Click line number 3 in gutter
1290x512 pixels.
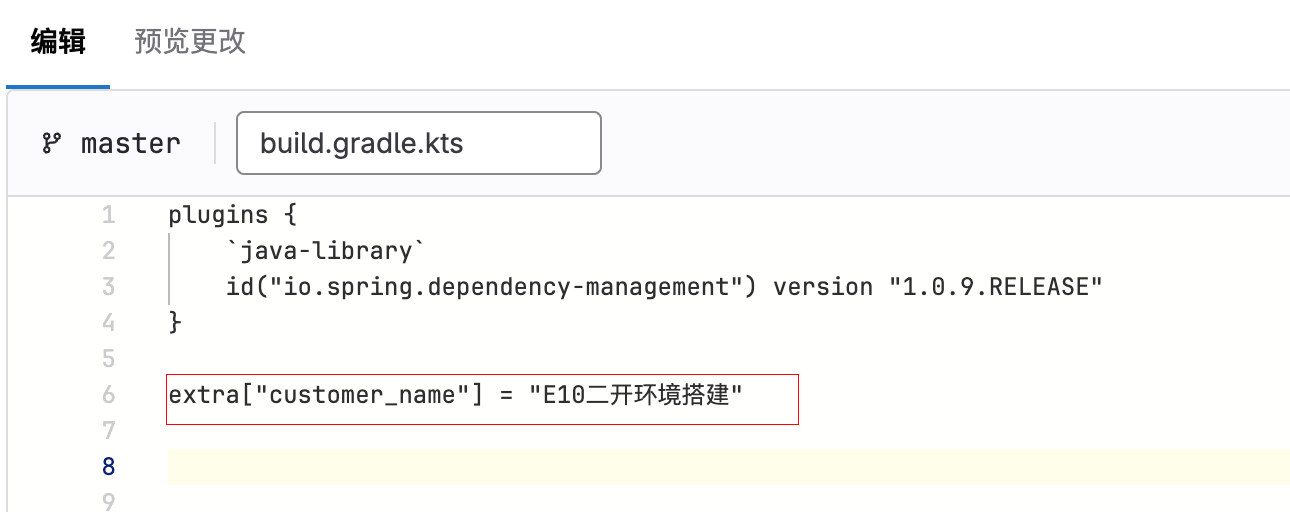coord(108,287)
